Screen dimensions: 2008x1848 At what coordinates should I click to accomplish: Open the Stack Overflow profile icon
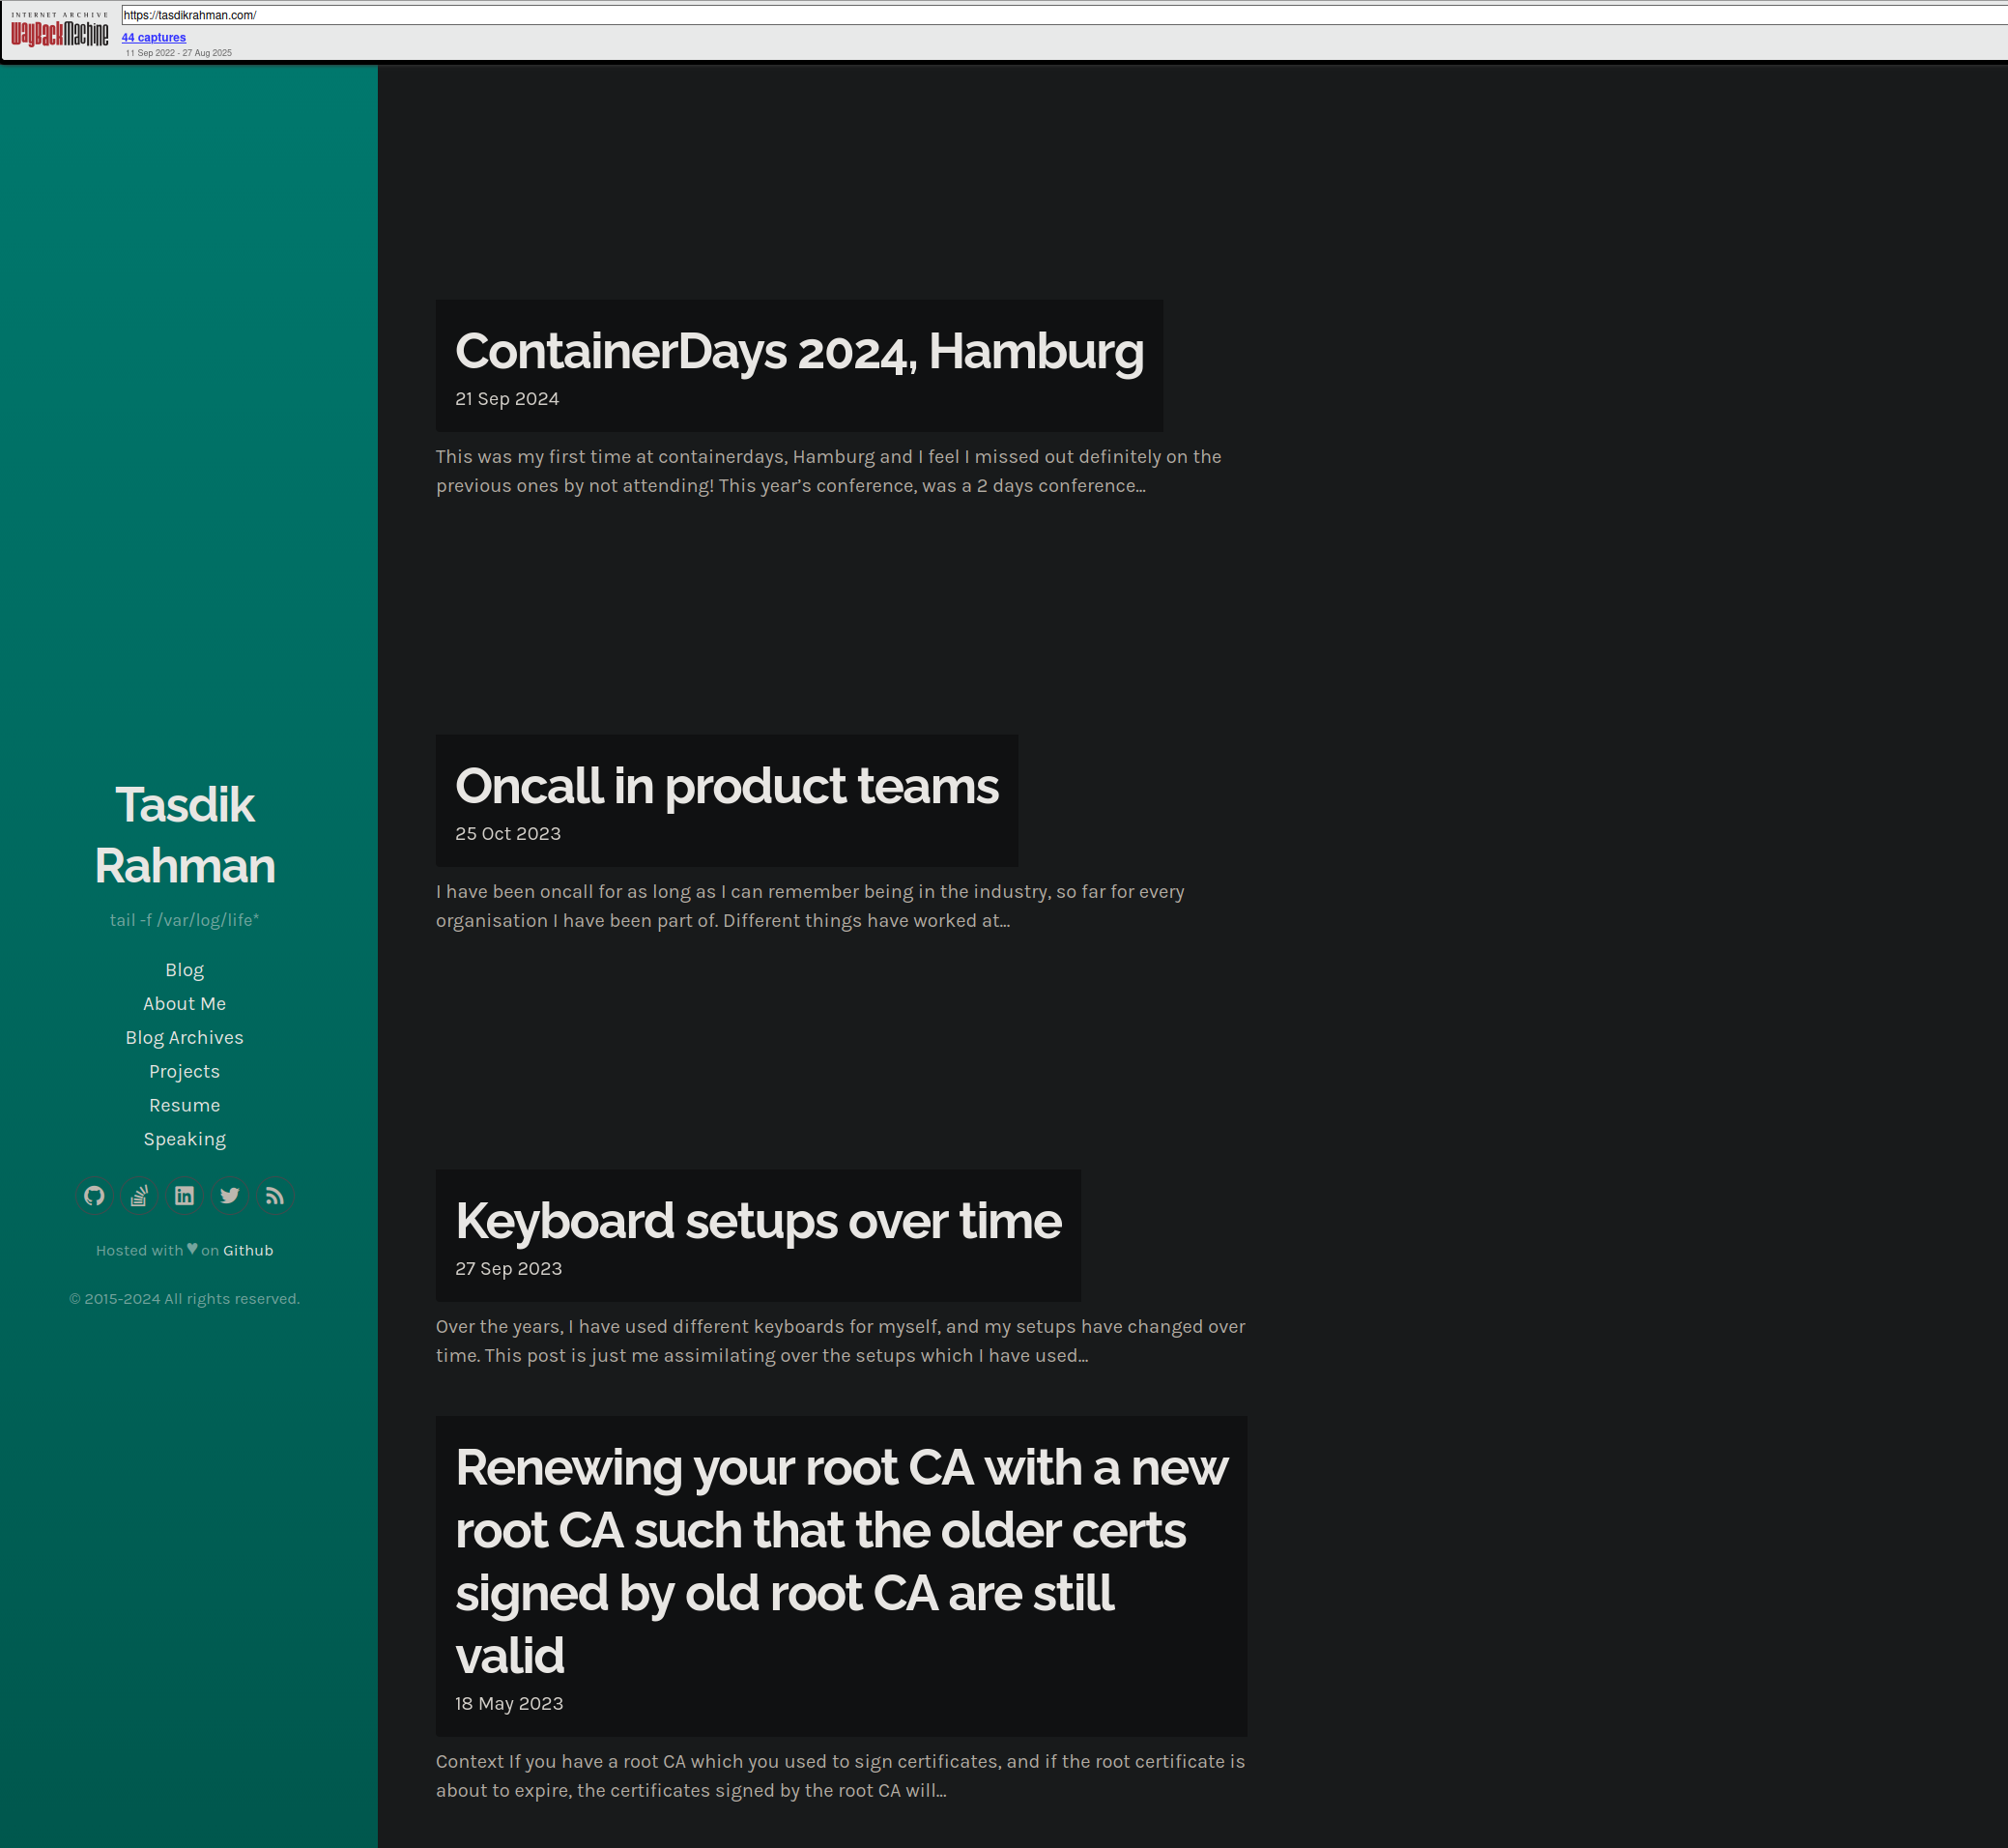click(x=139, y=1196)
